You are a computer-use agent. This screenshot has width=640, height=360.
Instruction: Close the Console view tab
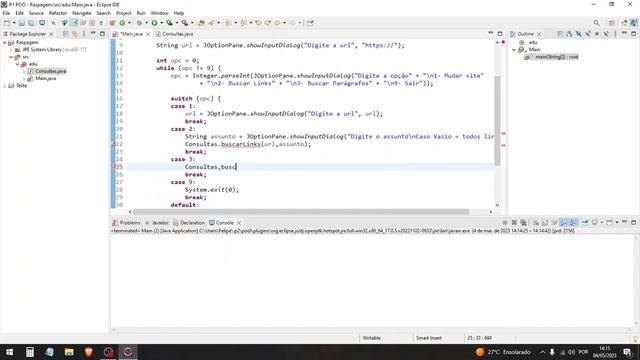point(239,222)
